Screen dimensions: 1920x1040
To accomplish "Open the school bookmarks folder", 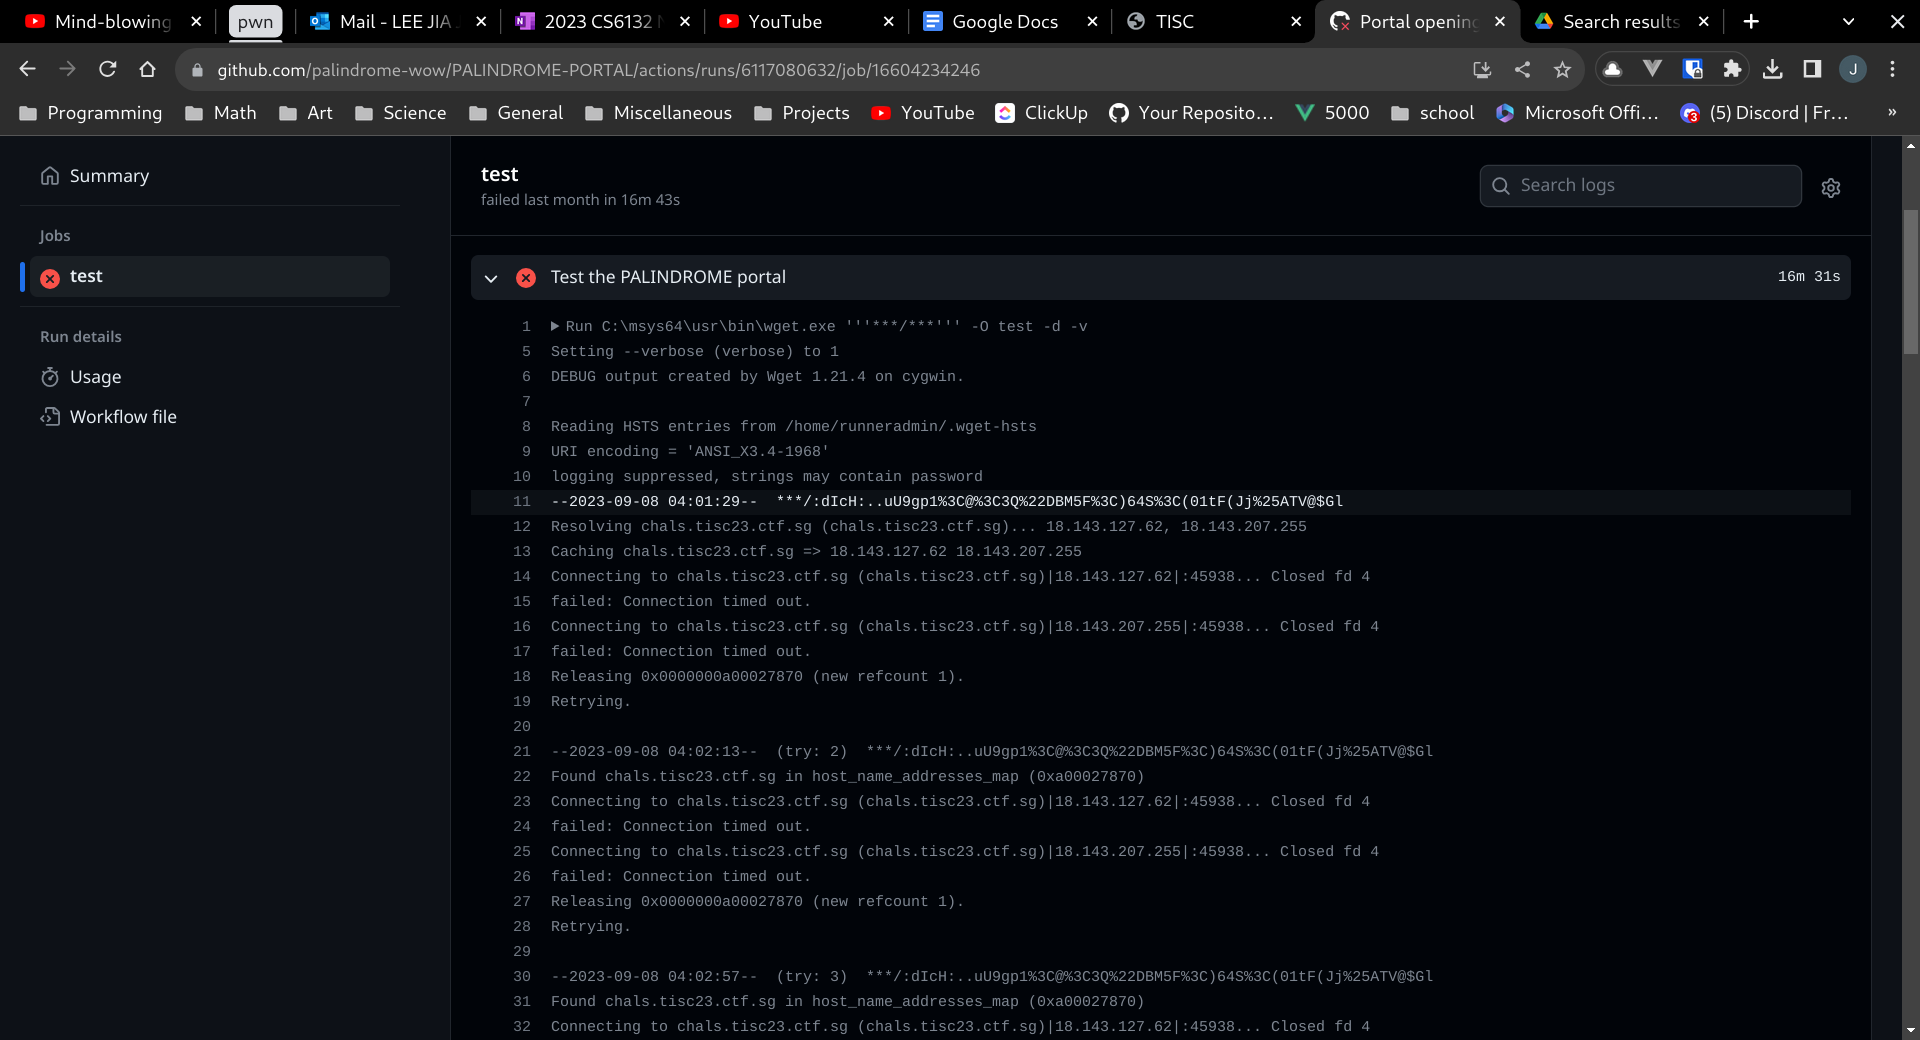I will (1433, 113).
